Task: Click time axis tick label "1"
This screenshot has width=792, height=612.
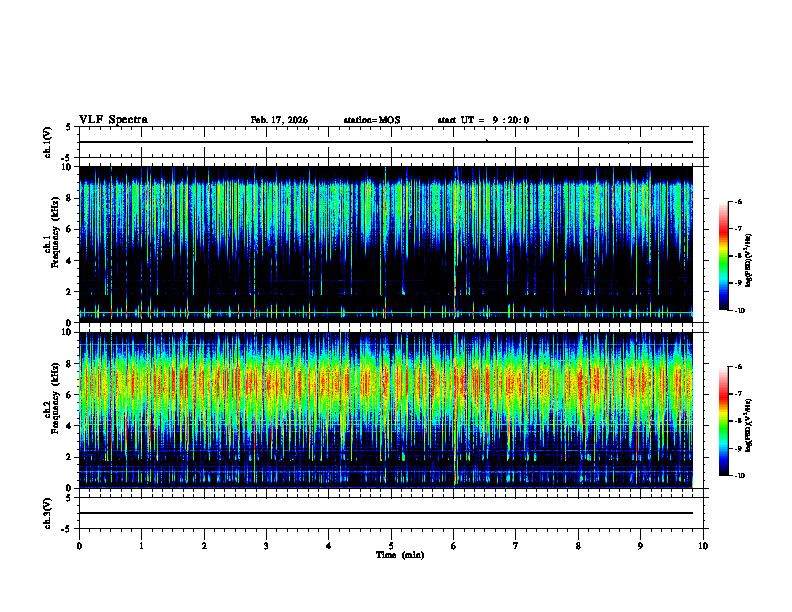Action: pyautogui.click(x=141, y=546)
